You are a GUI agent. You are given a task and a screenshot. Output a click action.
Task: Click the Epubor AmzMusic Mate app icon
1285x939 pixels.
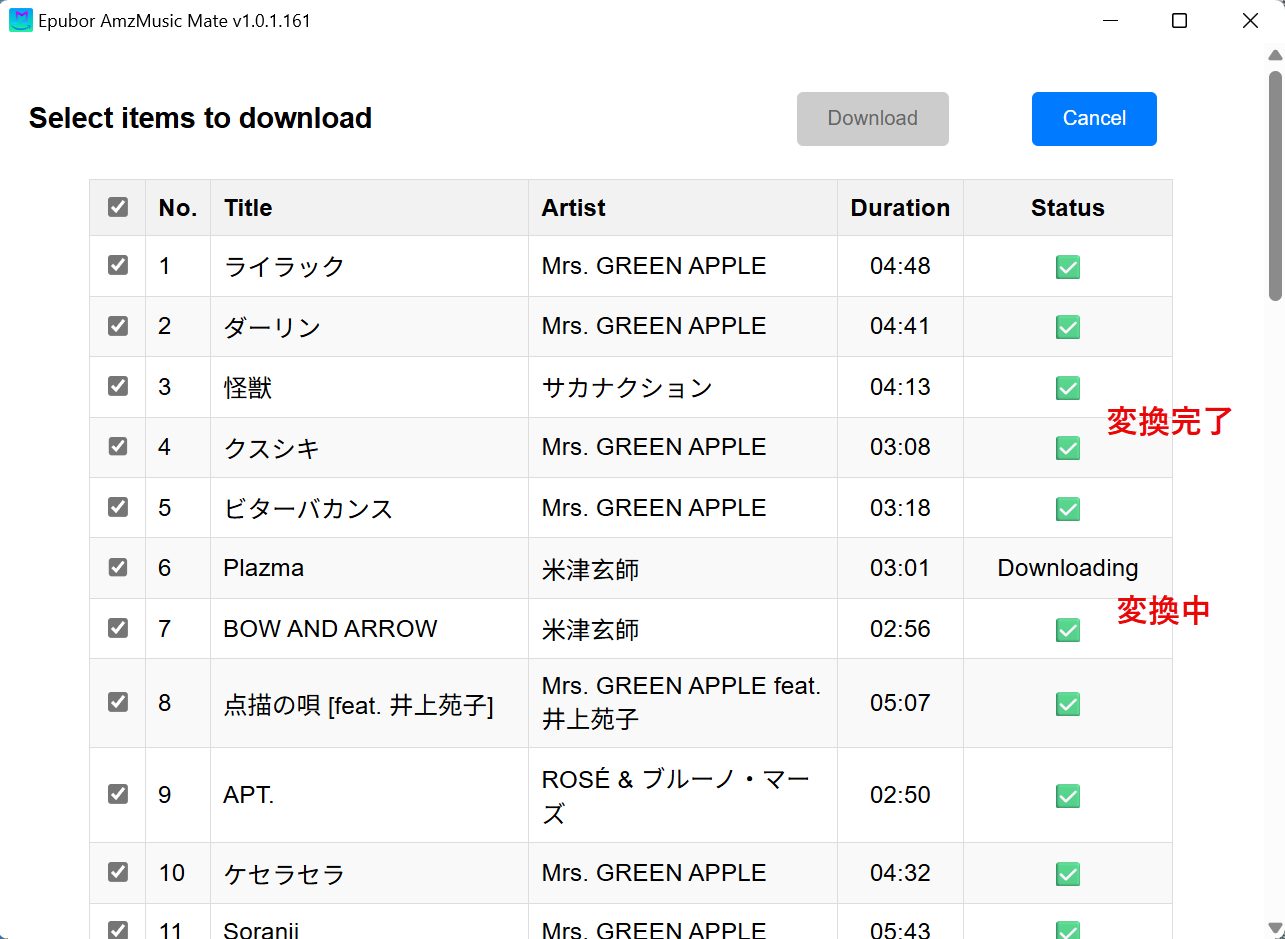[20, 20]
